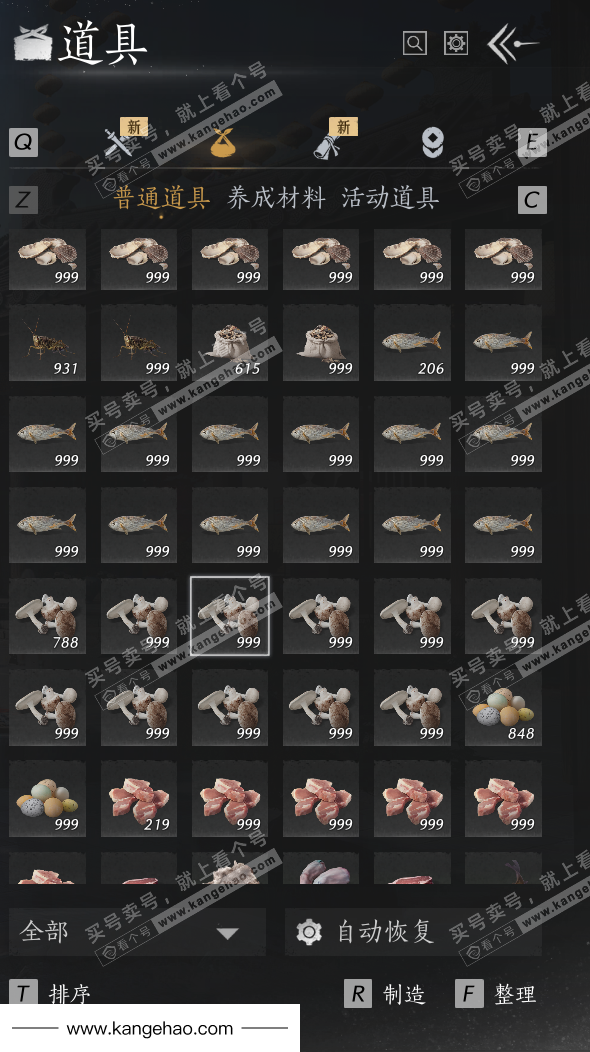
Task: Select the scroll category icon marked new
Action: pyautogui.click(x=328, y=143)
